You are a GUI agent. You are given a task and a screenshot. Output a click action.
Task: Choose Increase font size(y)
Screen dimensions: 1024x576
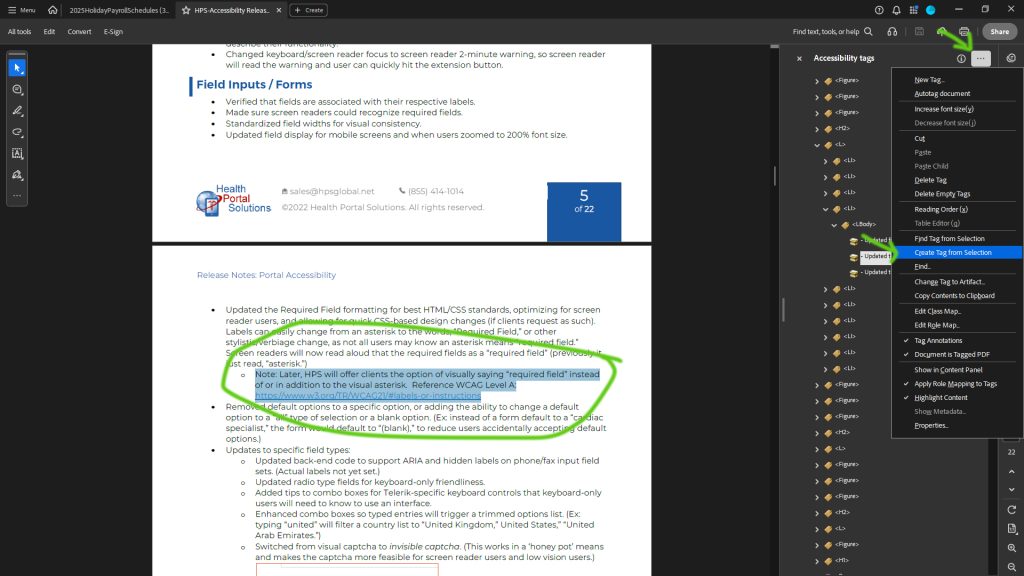click(944, 109)
